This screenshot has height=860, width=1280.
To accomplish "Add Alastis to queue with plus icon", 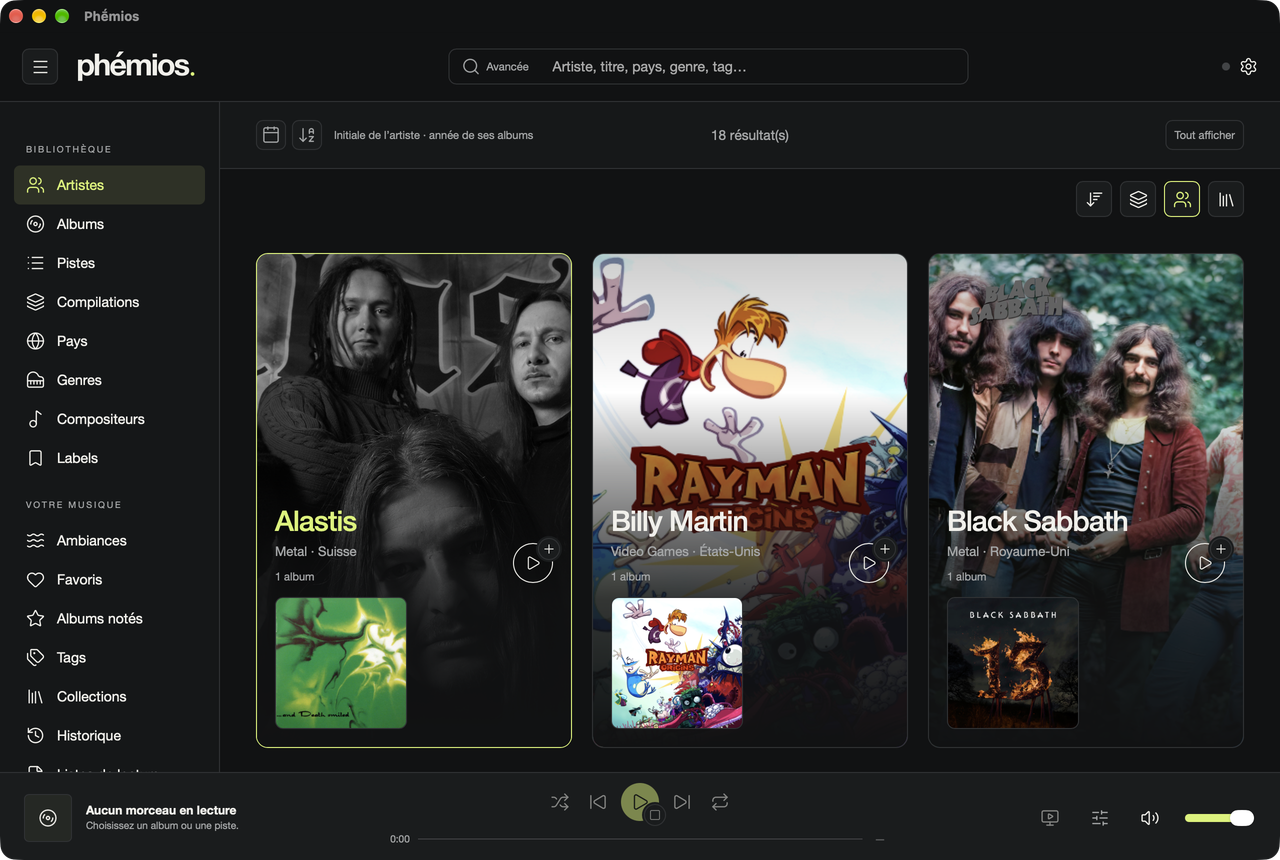I will click(x=549, y=549).
